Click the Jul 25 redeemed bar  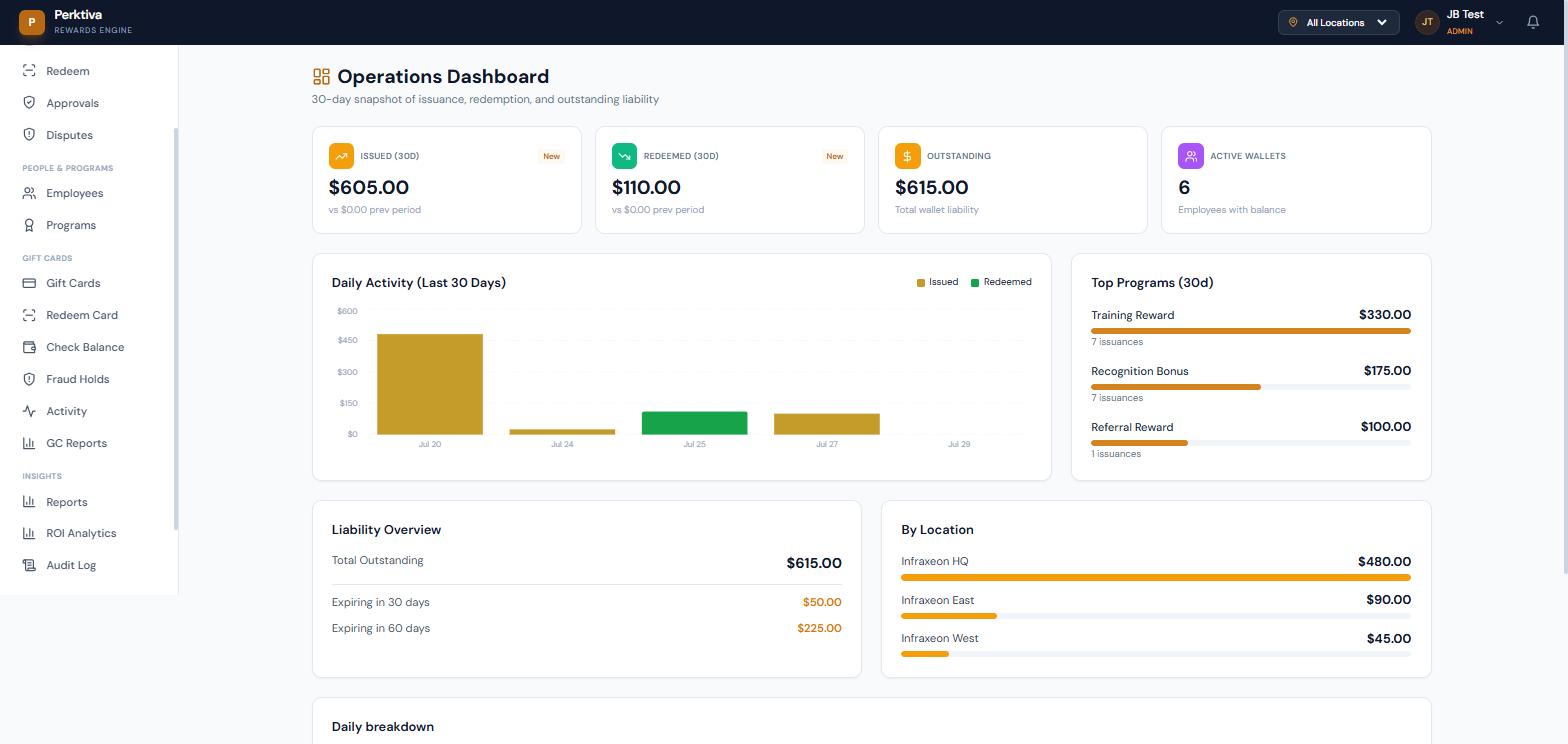point(694,423)
